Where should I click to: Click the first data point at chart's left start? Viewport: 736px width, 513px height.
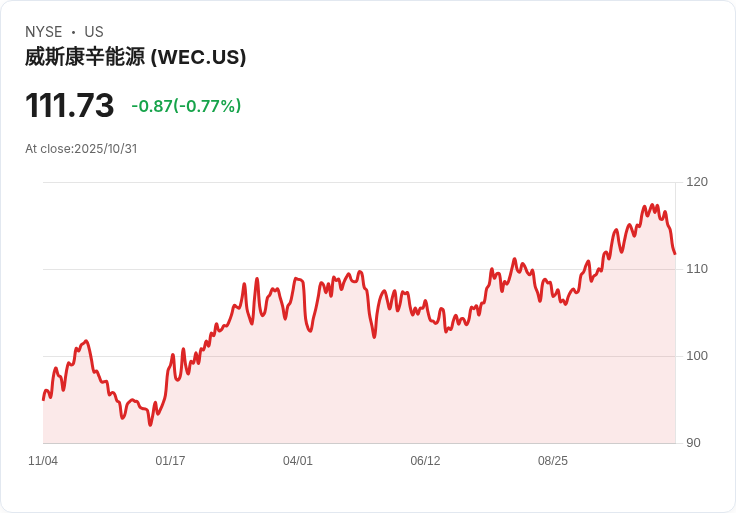click(x=43, y=400)
